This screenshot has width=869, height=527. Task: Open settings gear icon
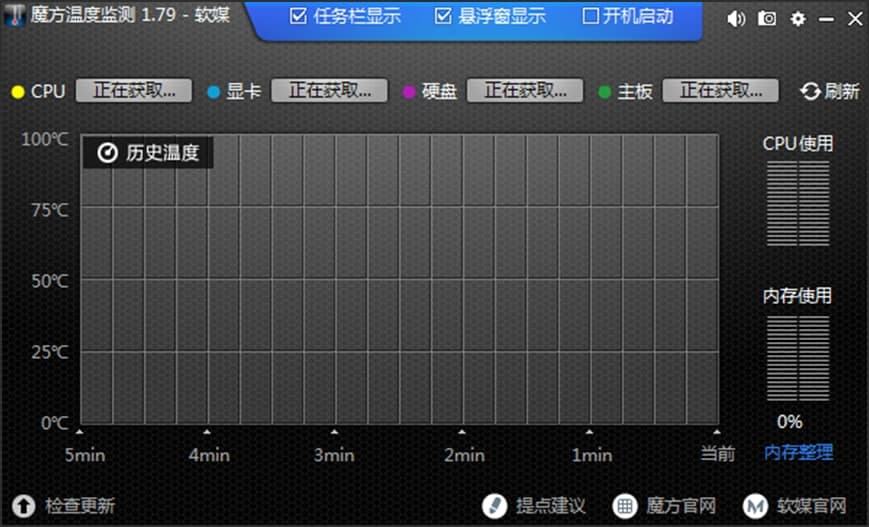click(x=798, y=19)
